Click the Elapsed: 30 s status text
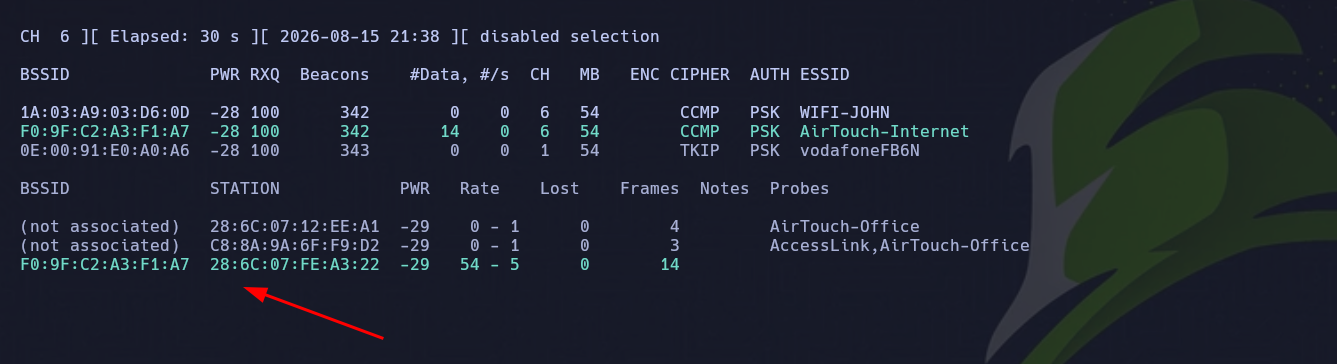The width and height of the screenshot is (1337, 364). tap(154, 36)
